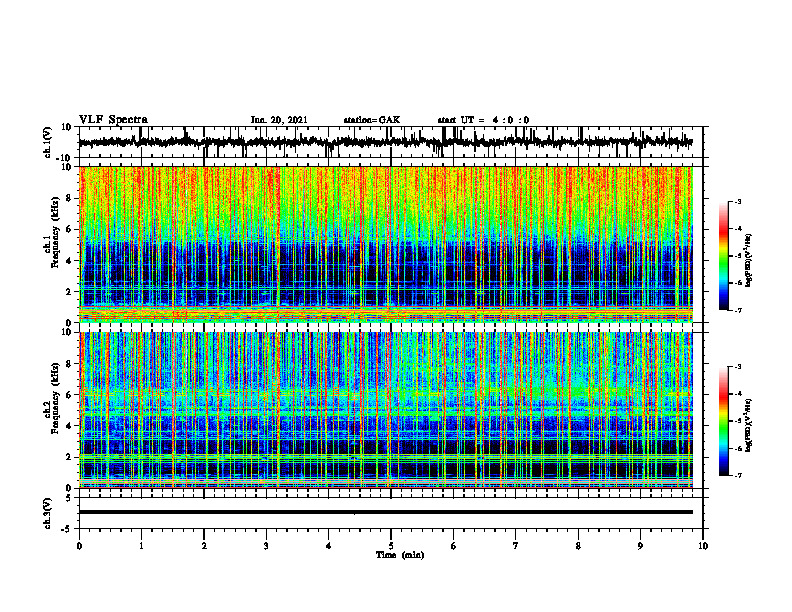Click the "Time (min)" x-axis label
Image resolution: width=792 pixels, height=612 pixels.
[400, 555]
